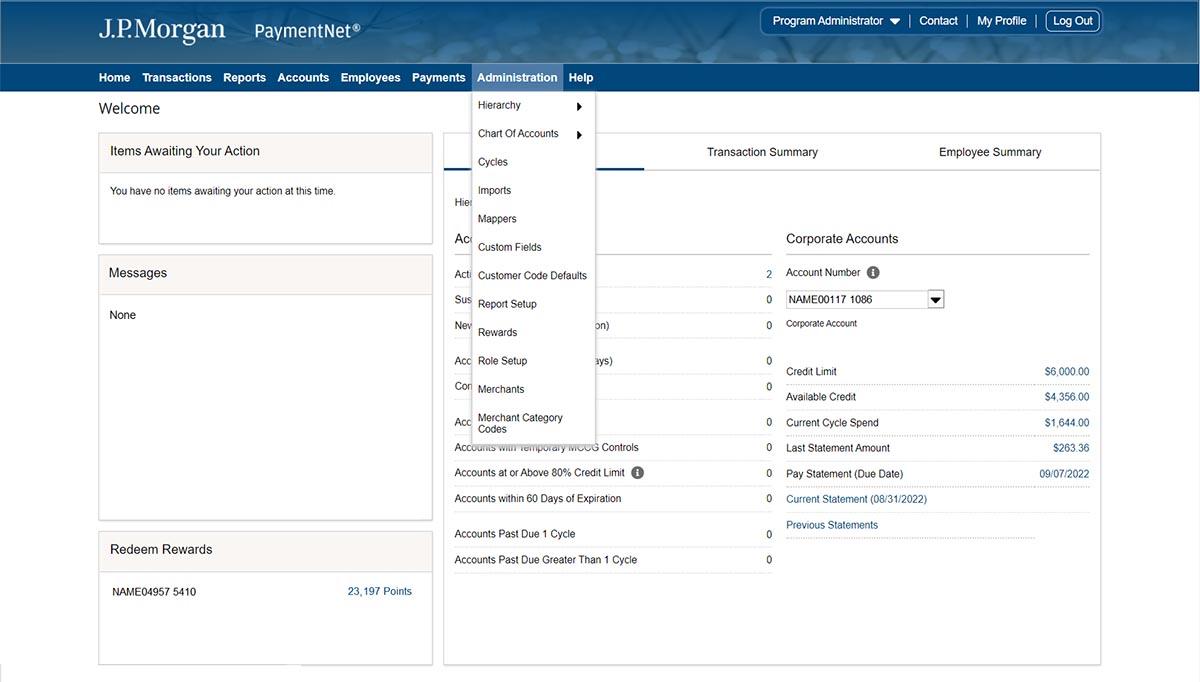Click the 23,197 Points rewards link

379,591
